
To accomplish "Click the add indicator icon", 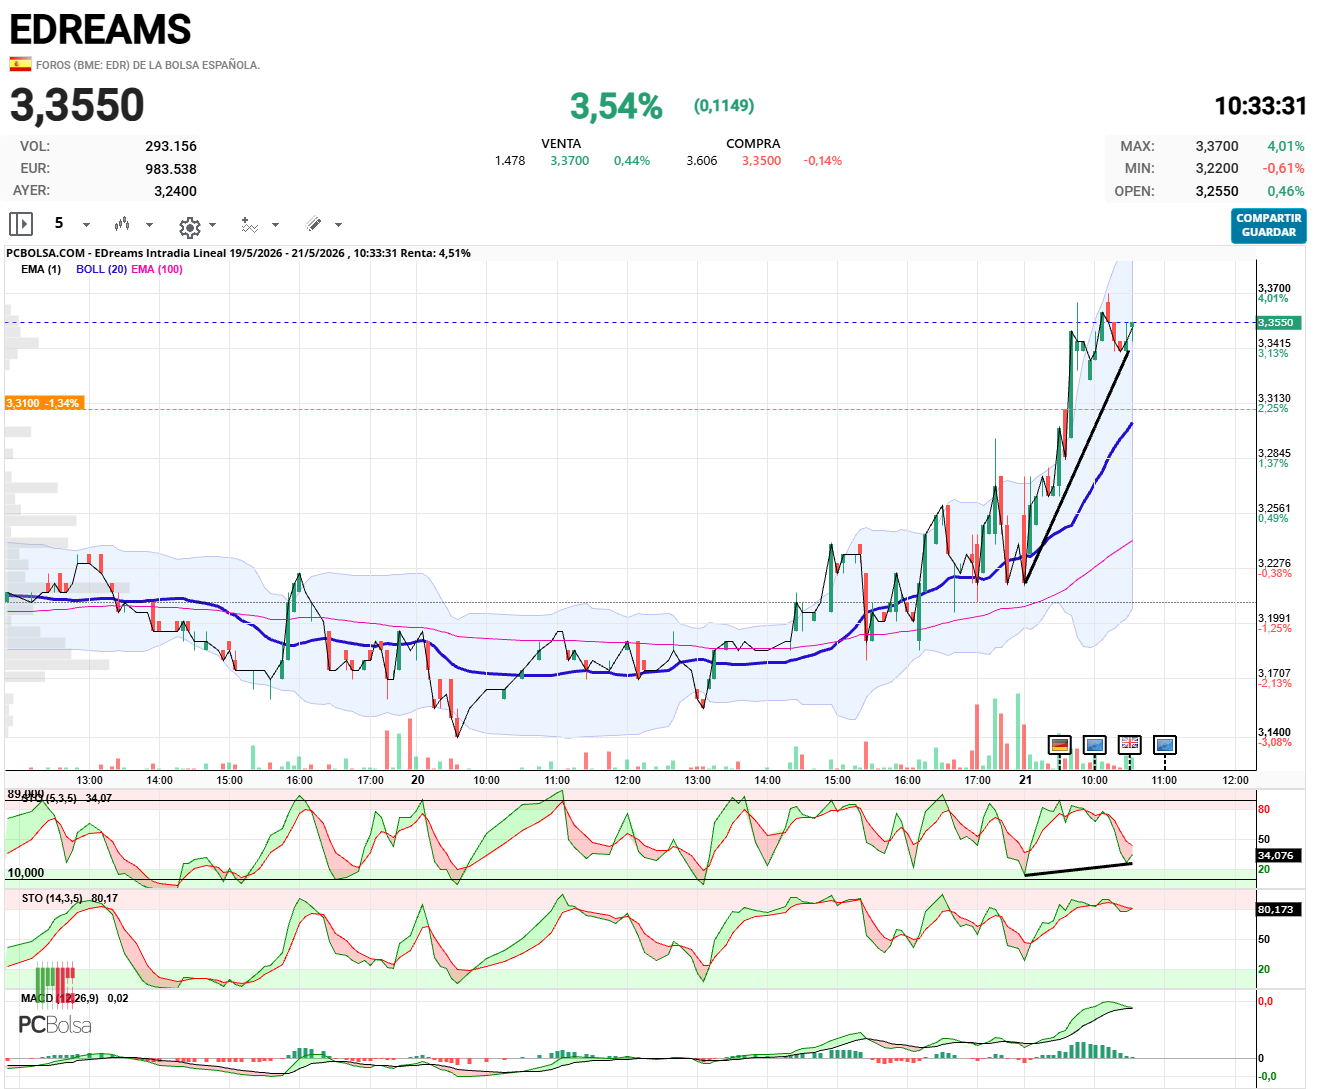I will click(x=250, y=225).
